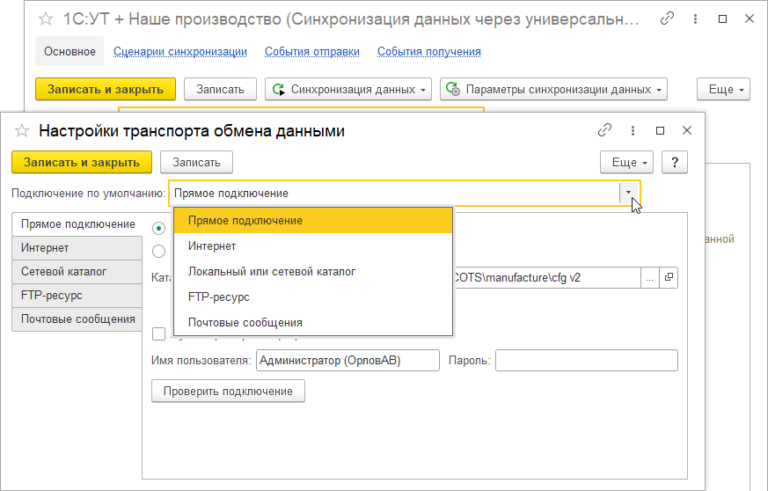Viewport: 768px width, 491px height.
Task: Click the favorite star in the main window title
Action: click(x=45, y=19)
